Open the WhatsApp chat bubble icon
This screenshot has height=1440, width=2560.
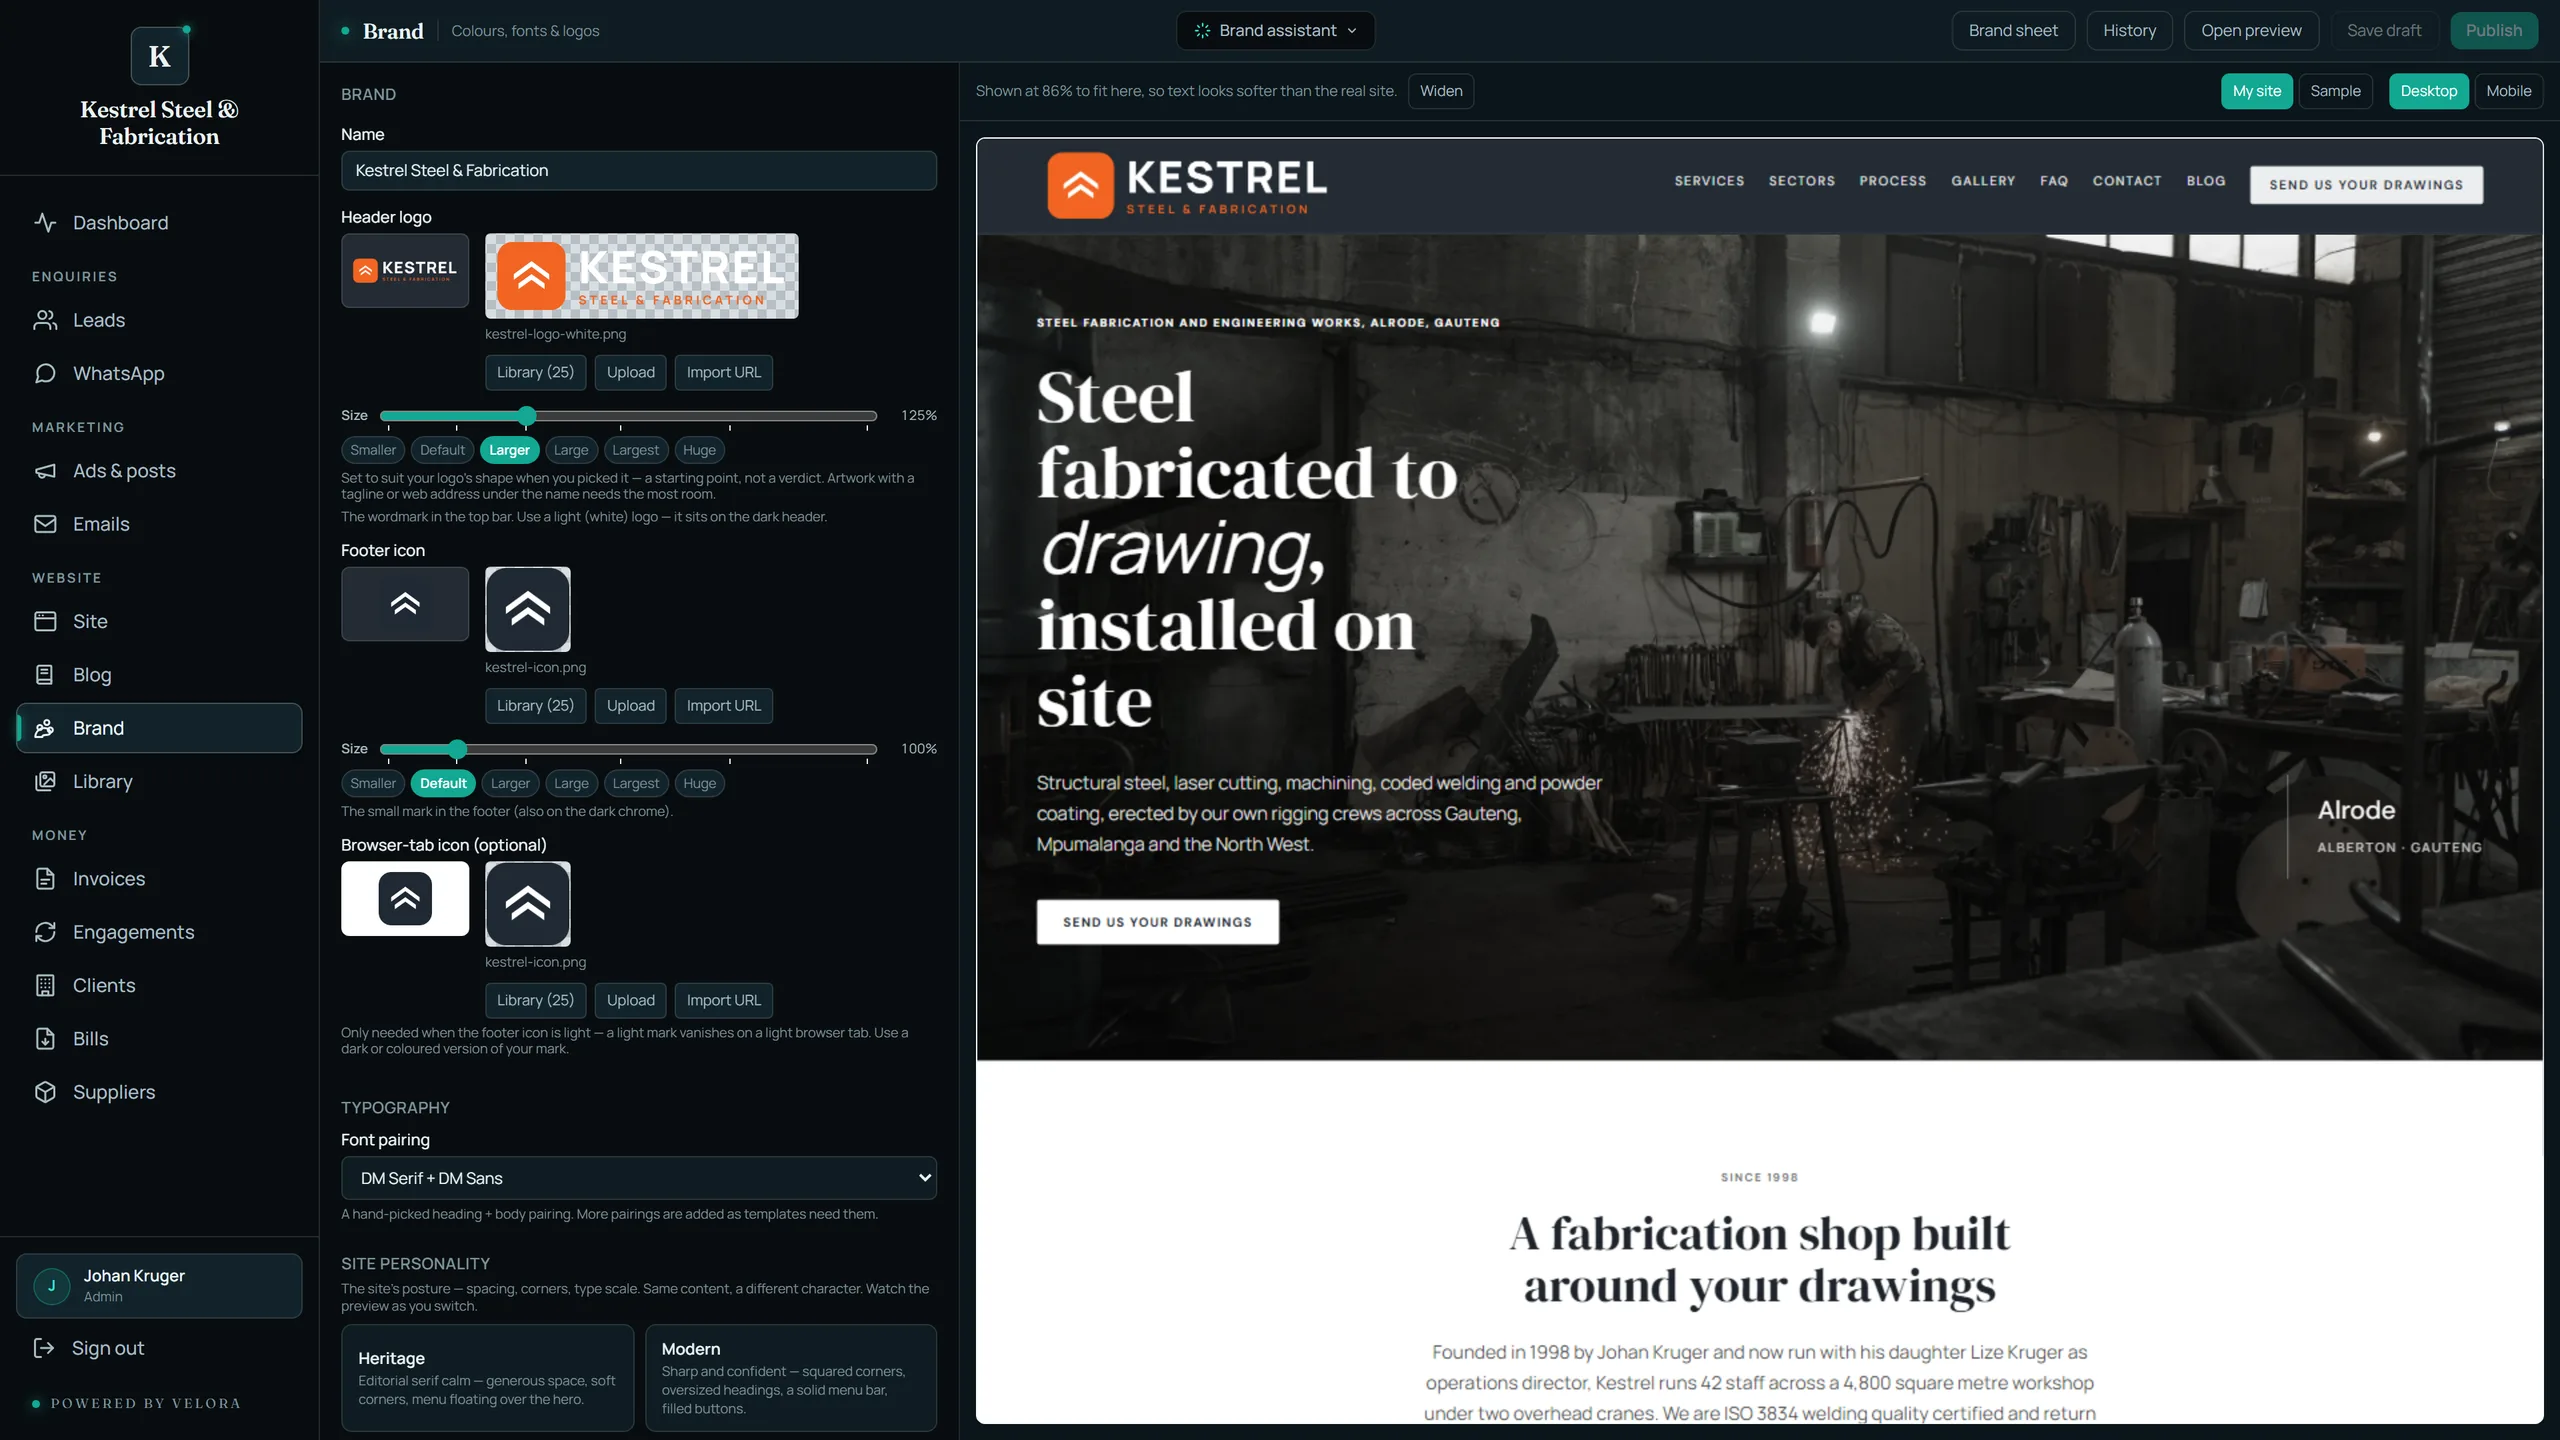45,373
